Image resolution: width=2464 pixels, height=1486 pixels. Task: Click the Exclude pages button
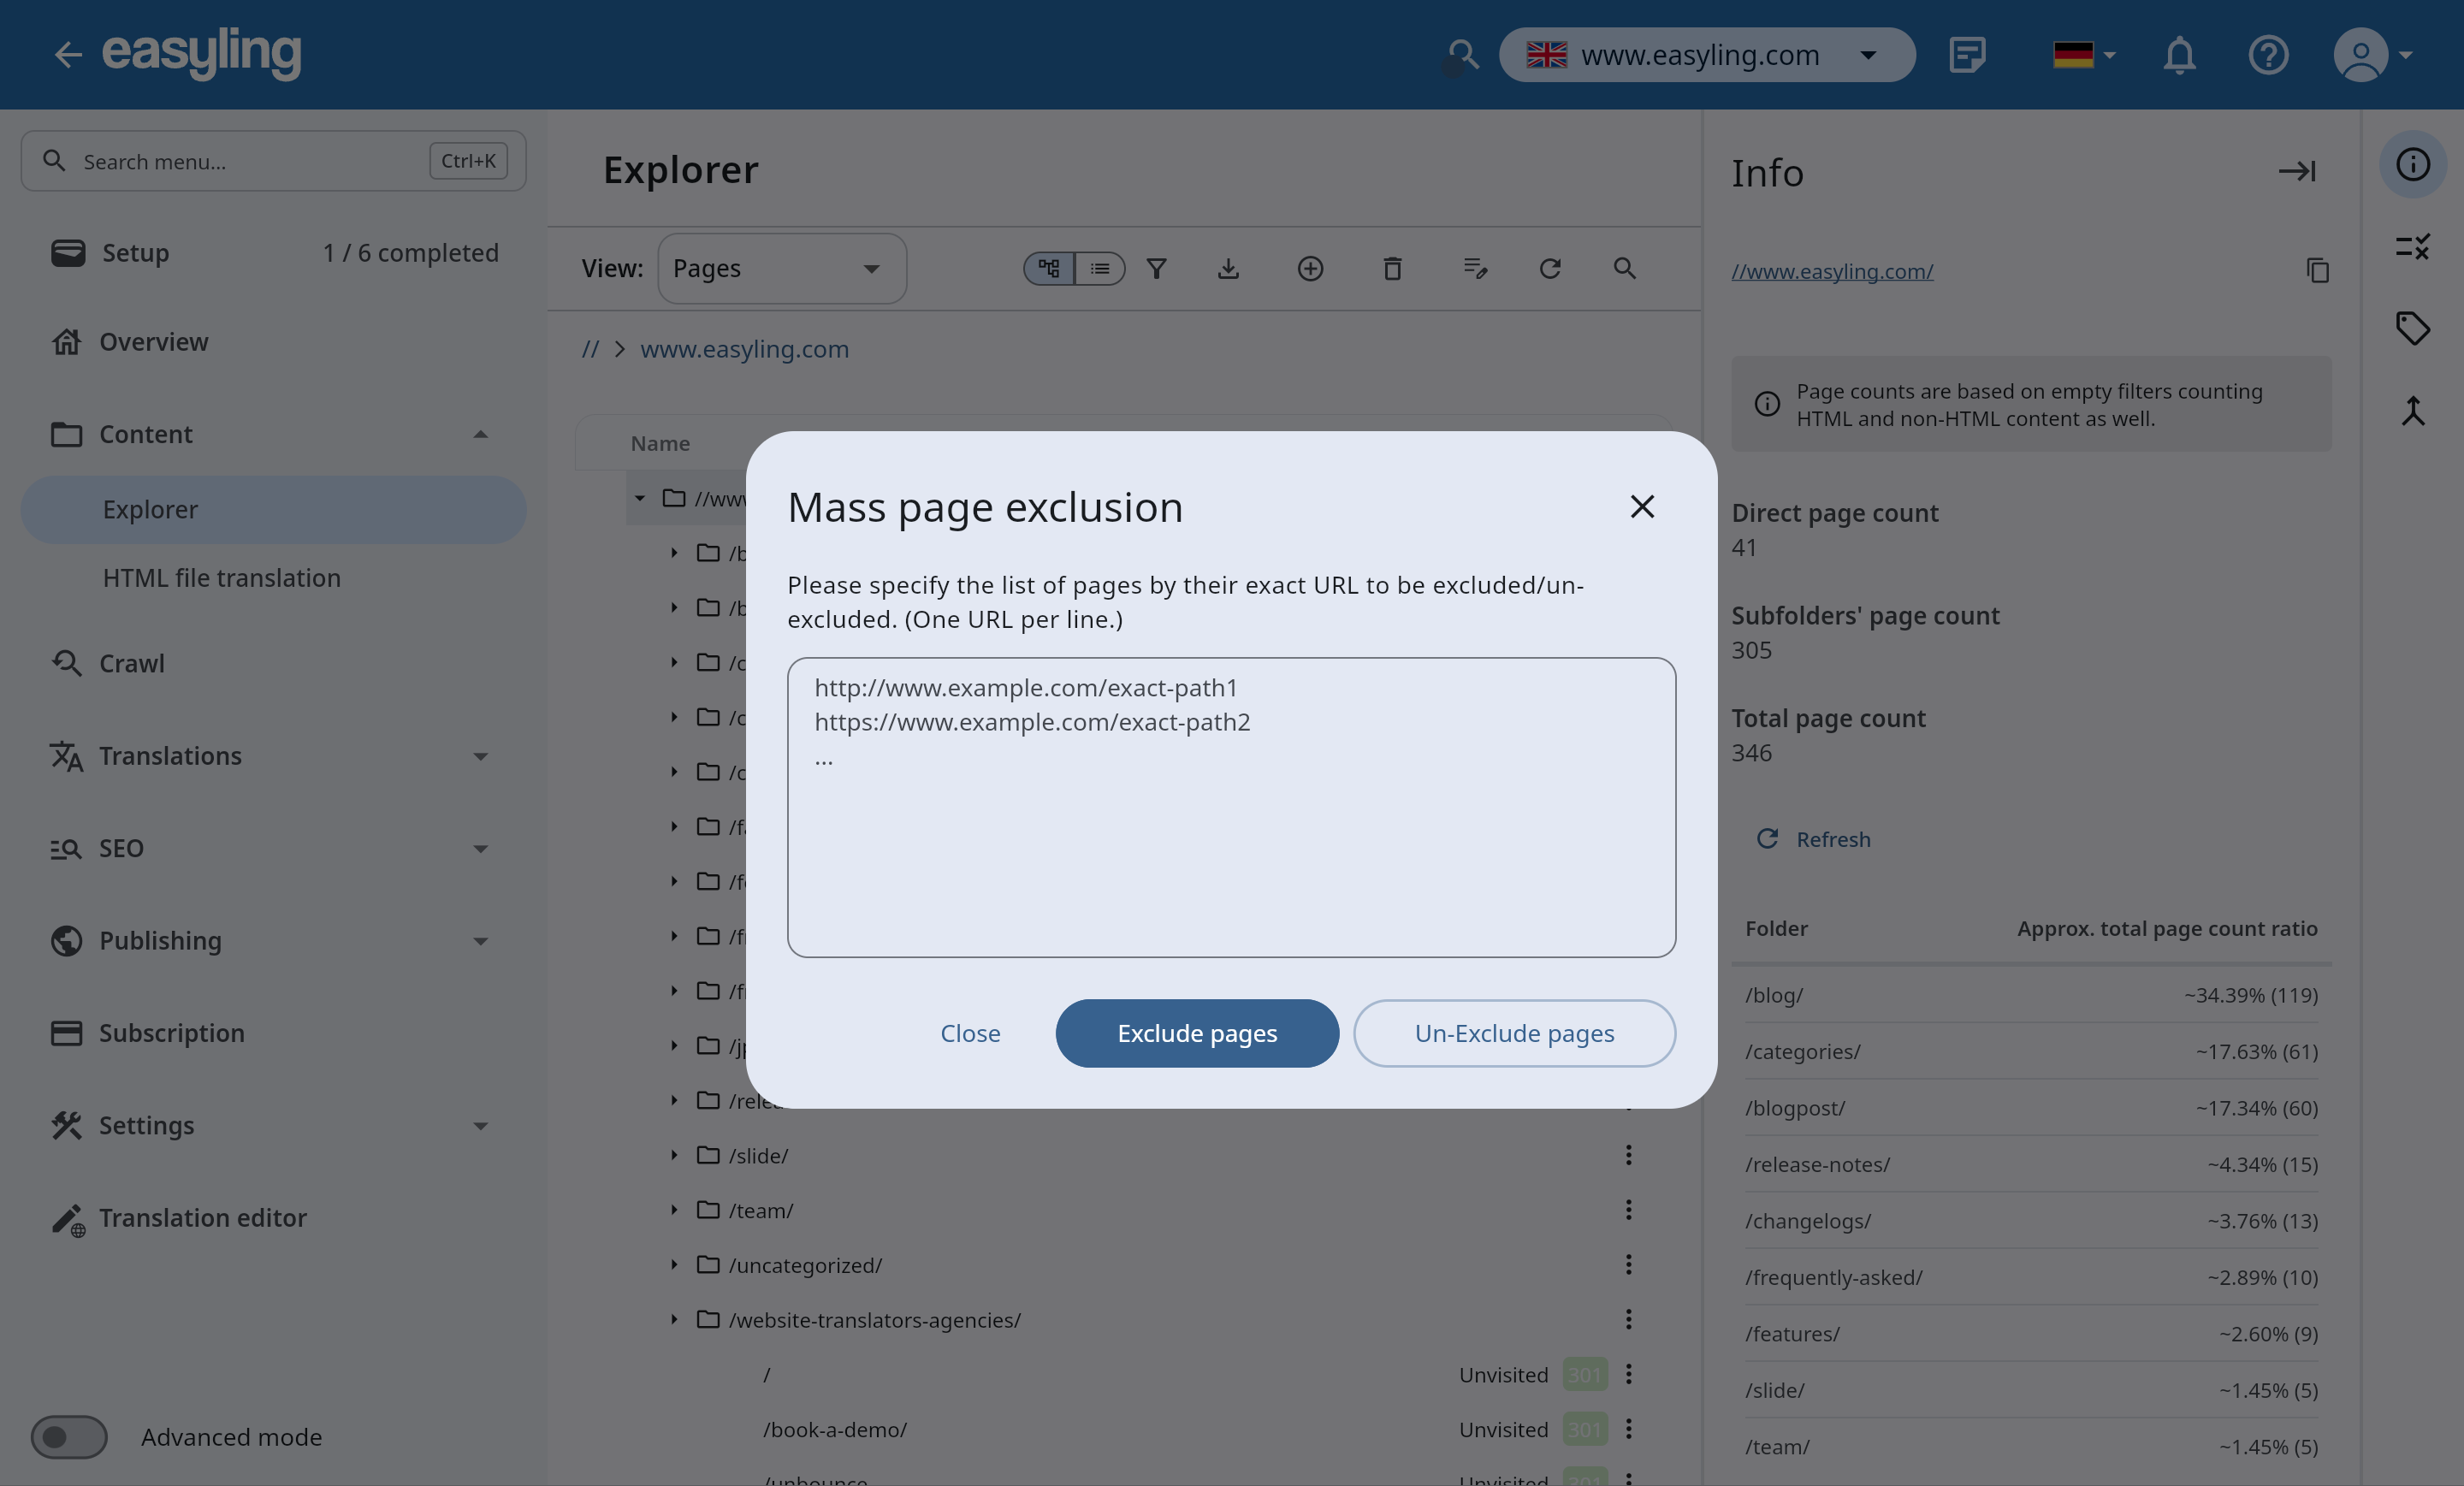(x=1196, y=1033)
